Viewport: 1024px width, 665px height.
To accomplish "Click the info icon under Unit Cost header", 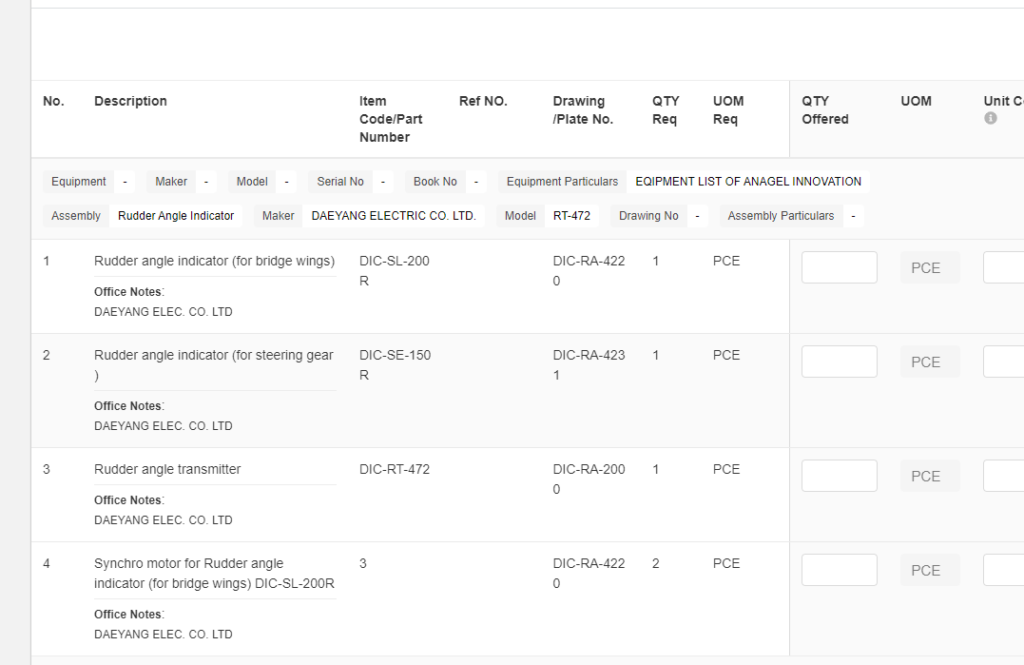I will (x=990, y=119).
